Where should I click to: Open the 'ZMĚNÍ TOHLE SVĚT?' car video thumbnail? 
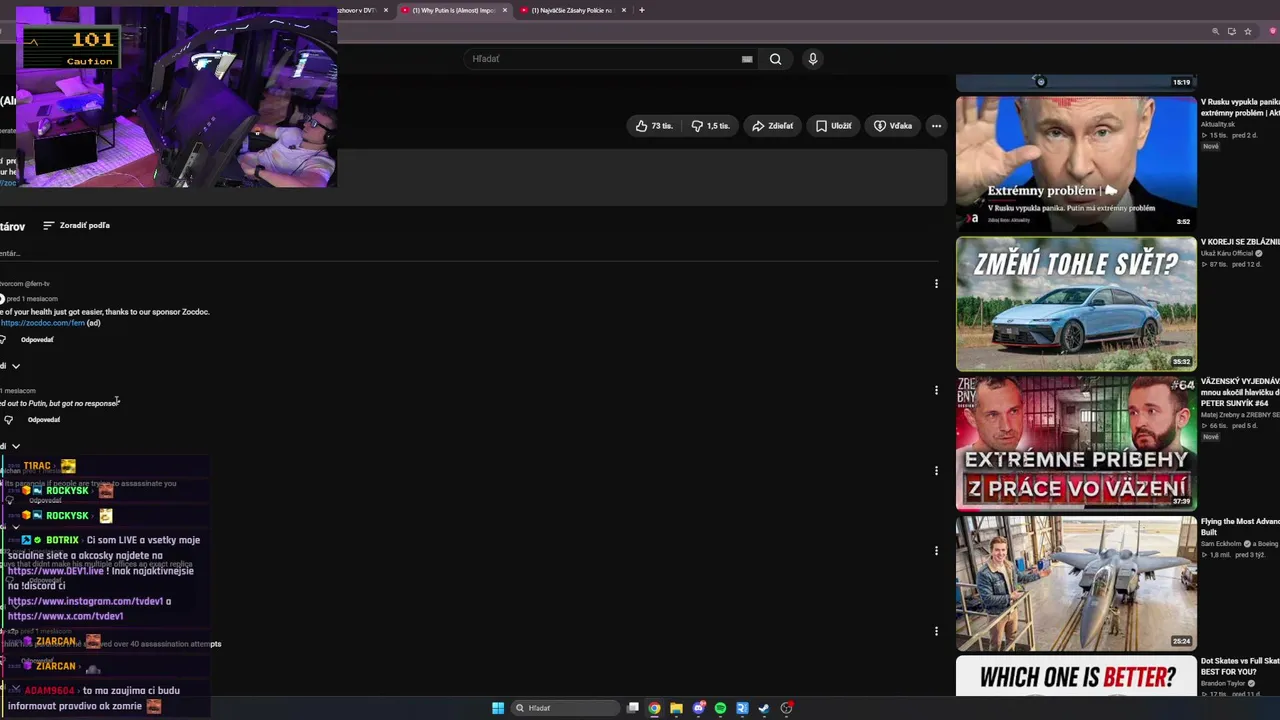(1076, 304)
